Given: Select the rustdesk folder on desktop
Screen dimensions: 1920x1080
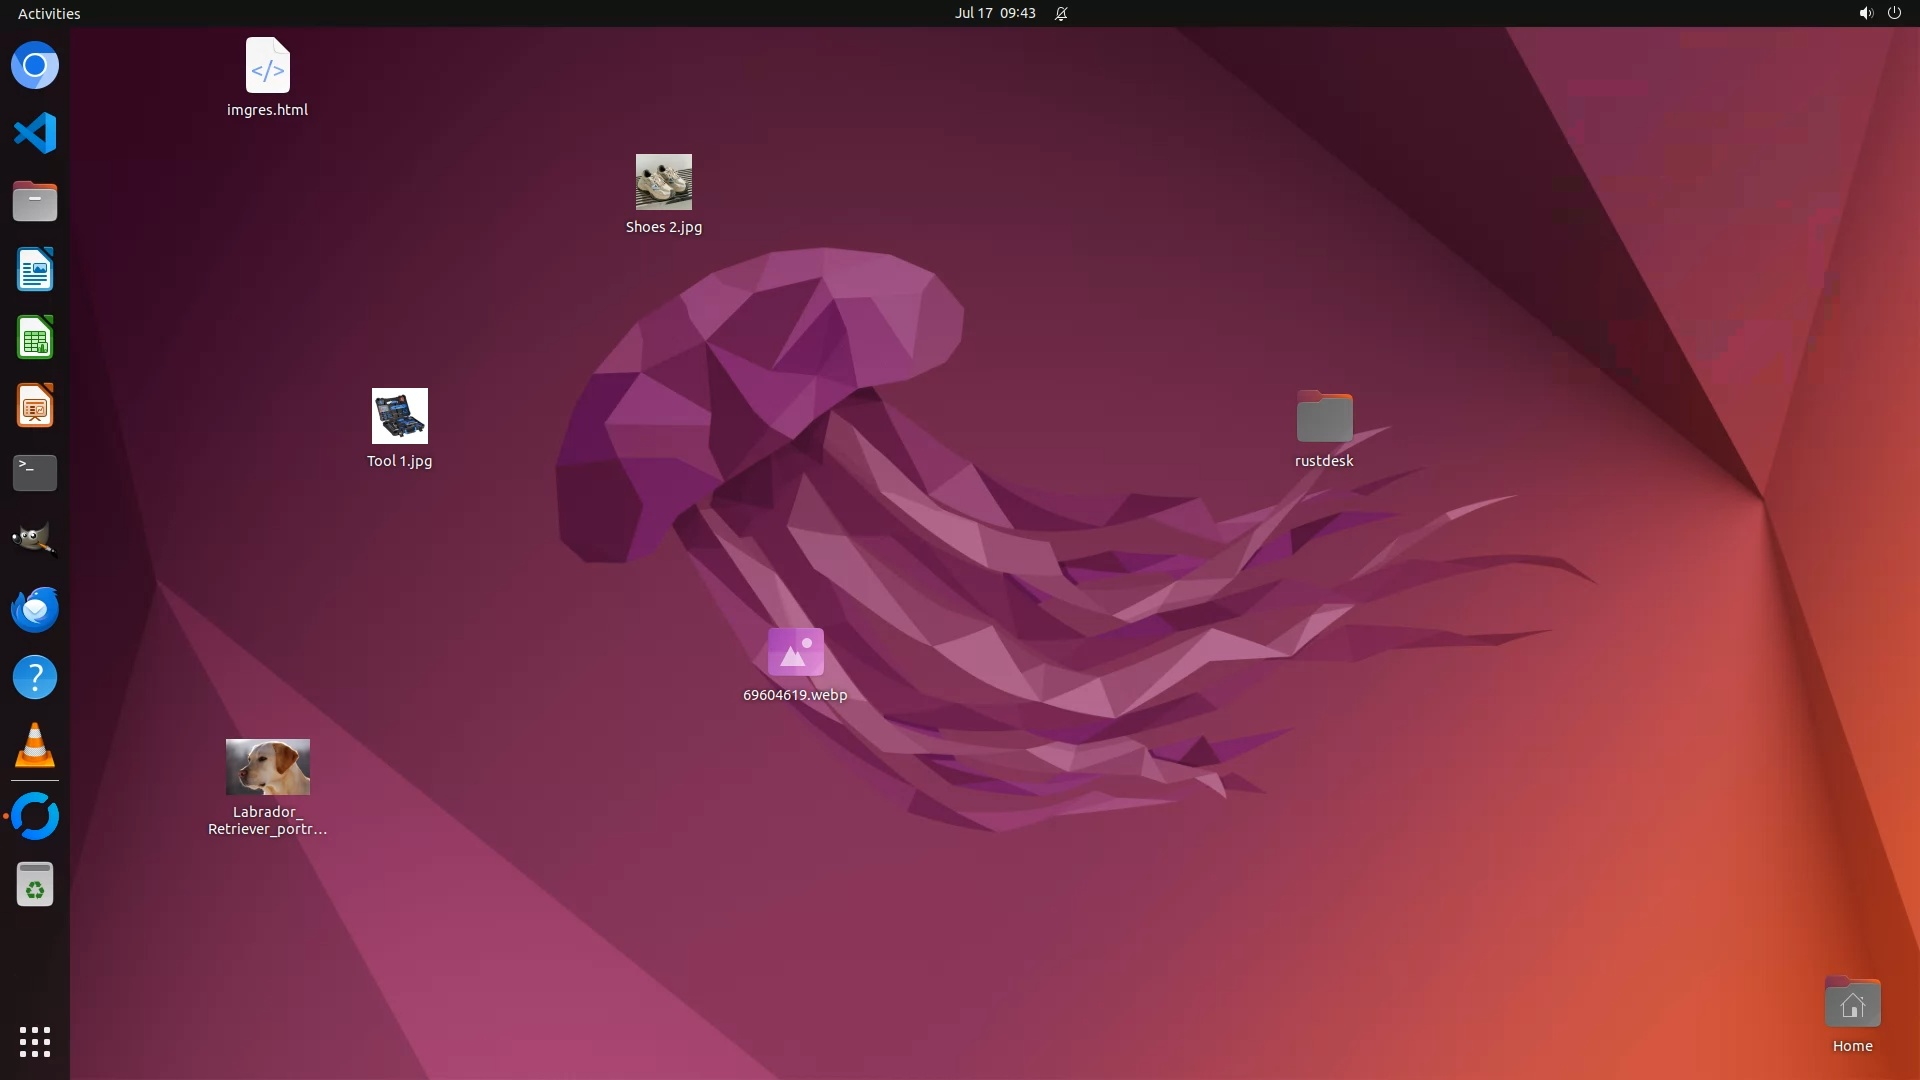Looking at the screenshot, I should click(x=1324, y=417).
